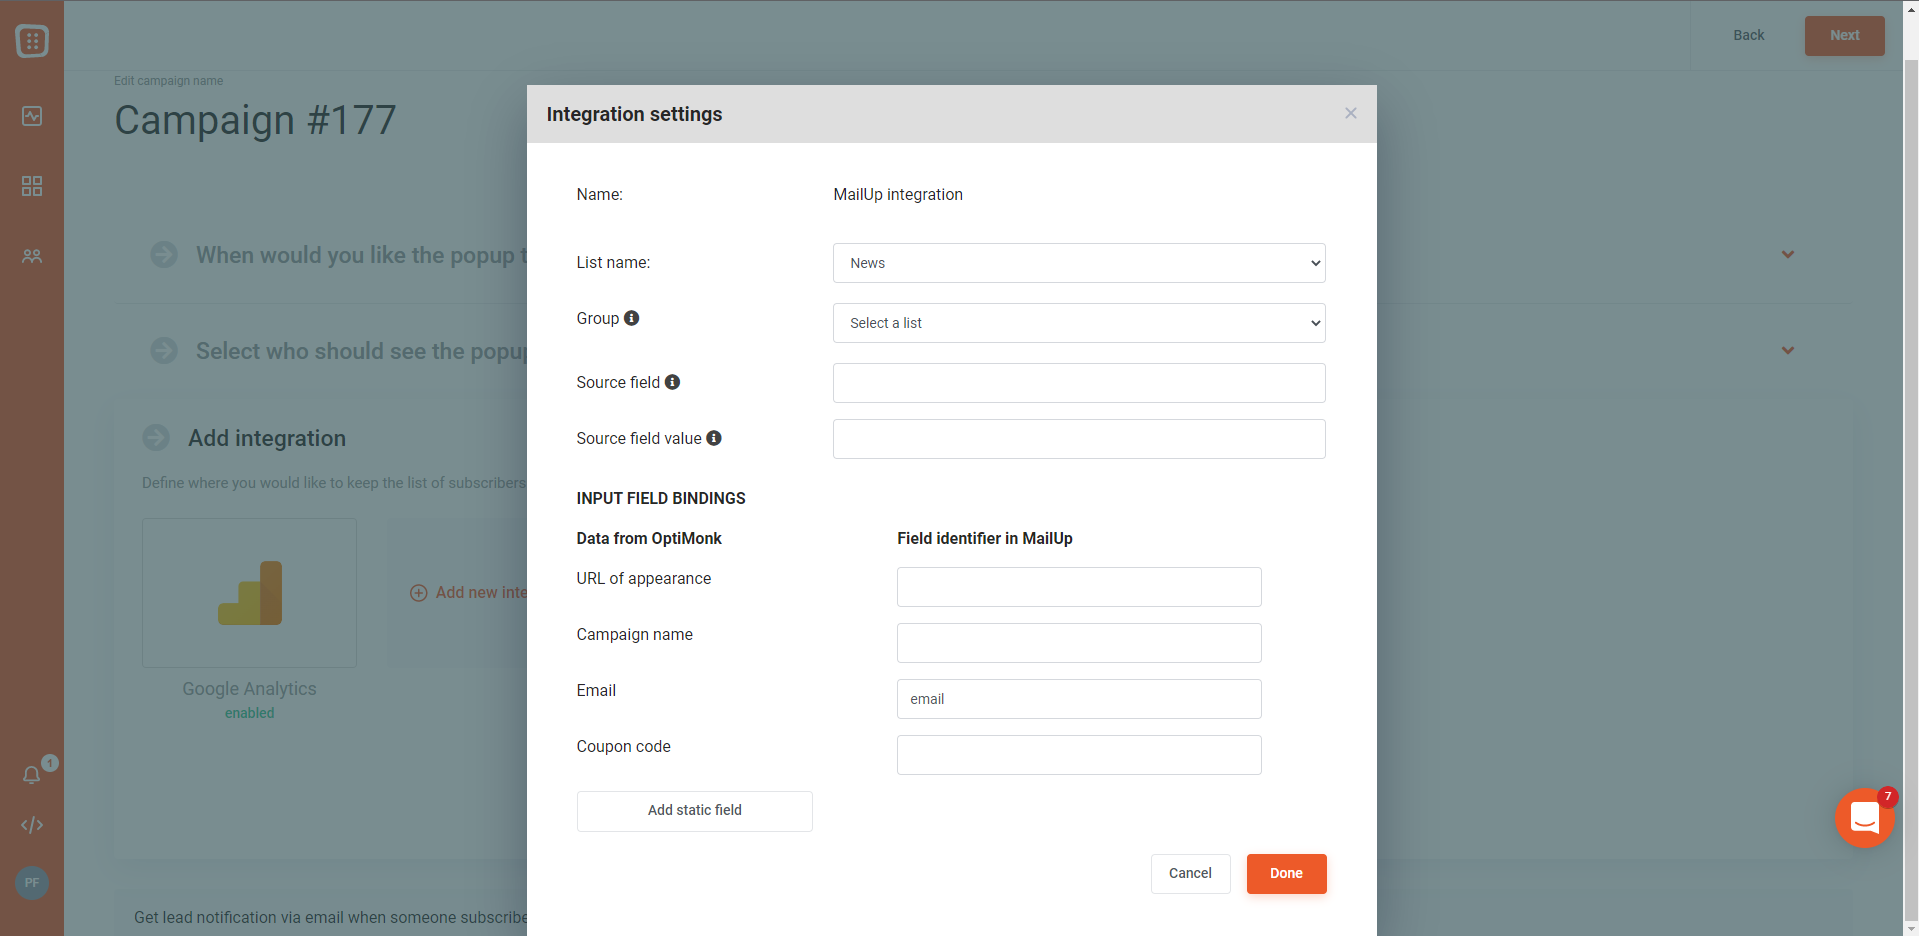Image resolution: width=1919 pixels, height=936 pixels.
Task: Click the Add static field button
Action: coord(695,811)
